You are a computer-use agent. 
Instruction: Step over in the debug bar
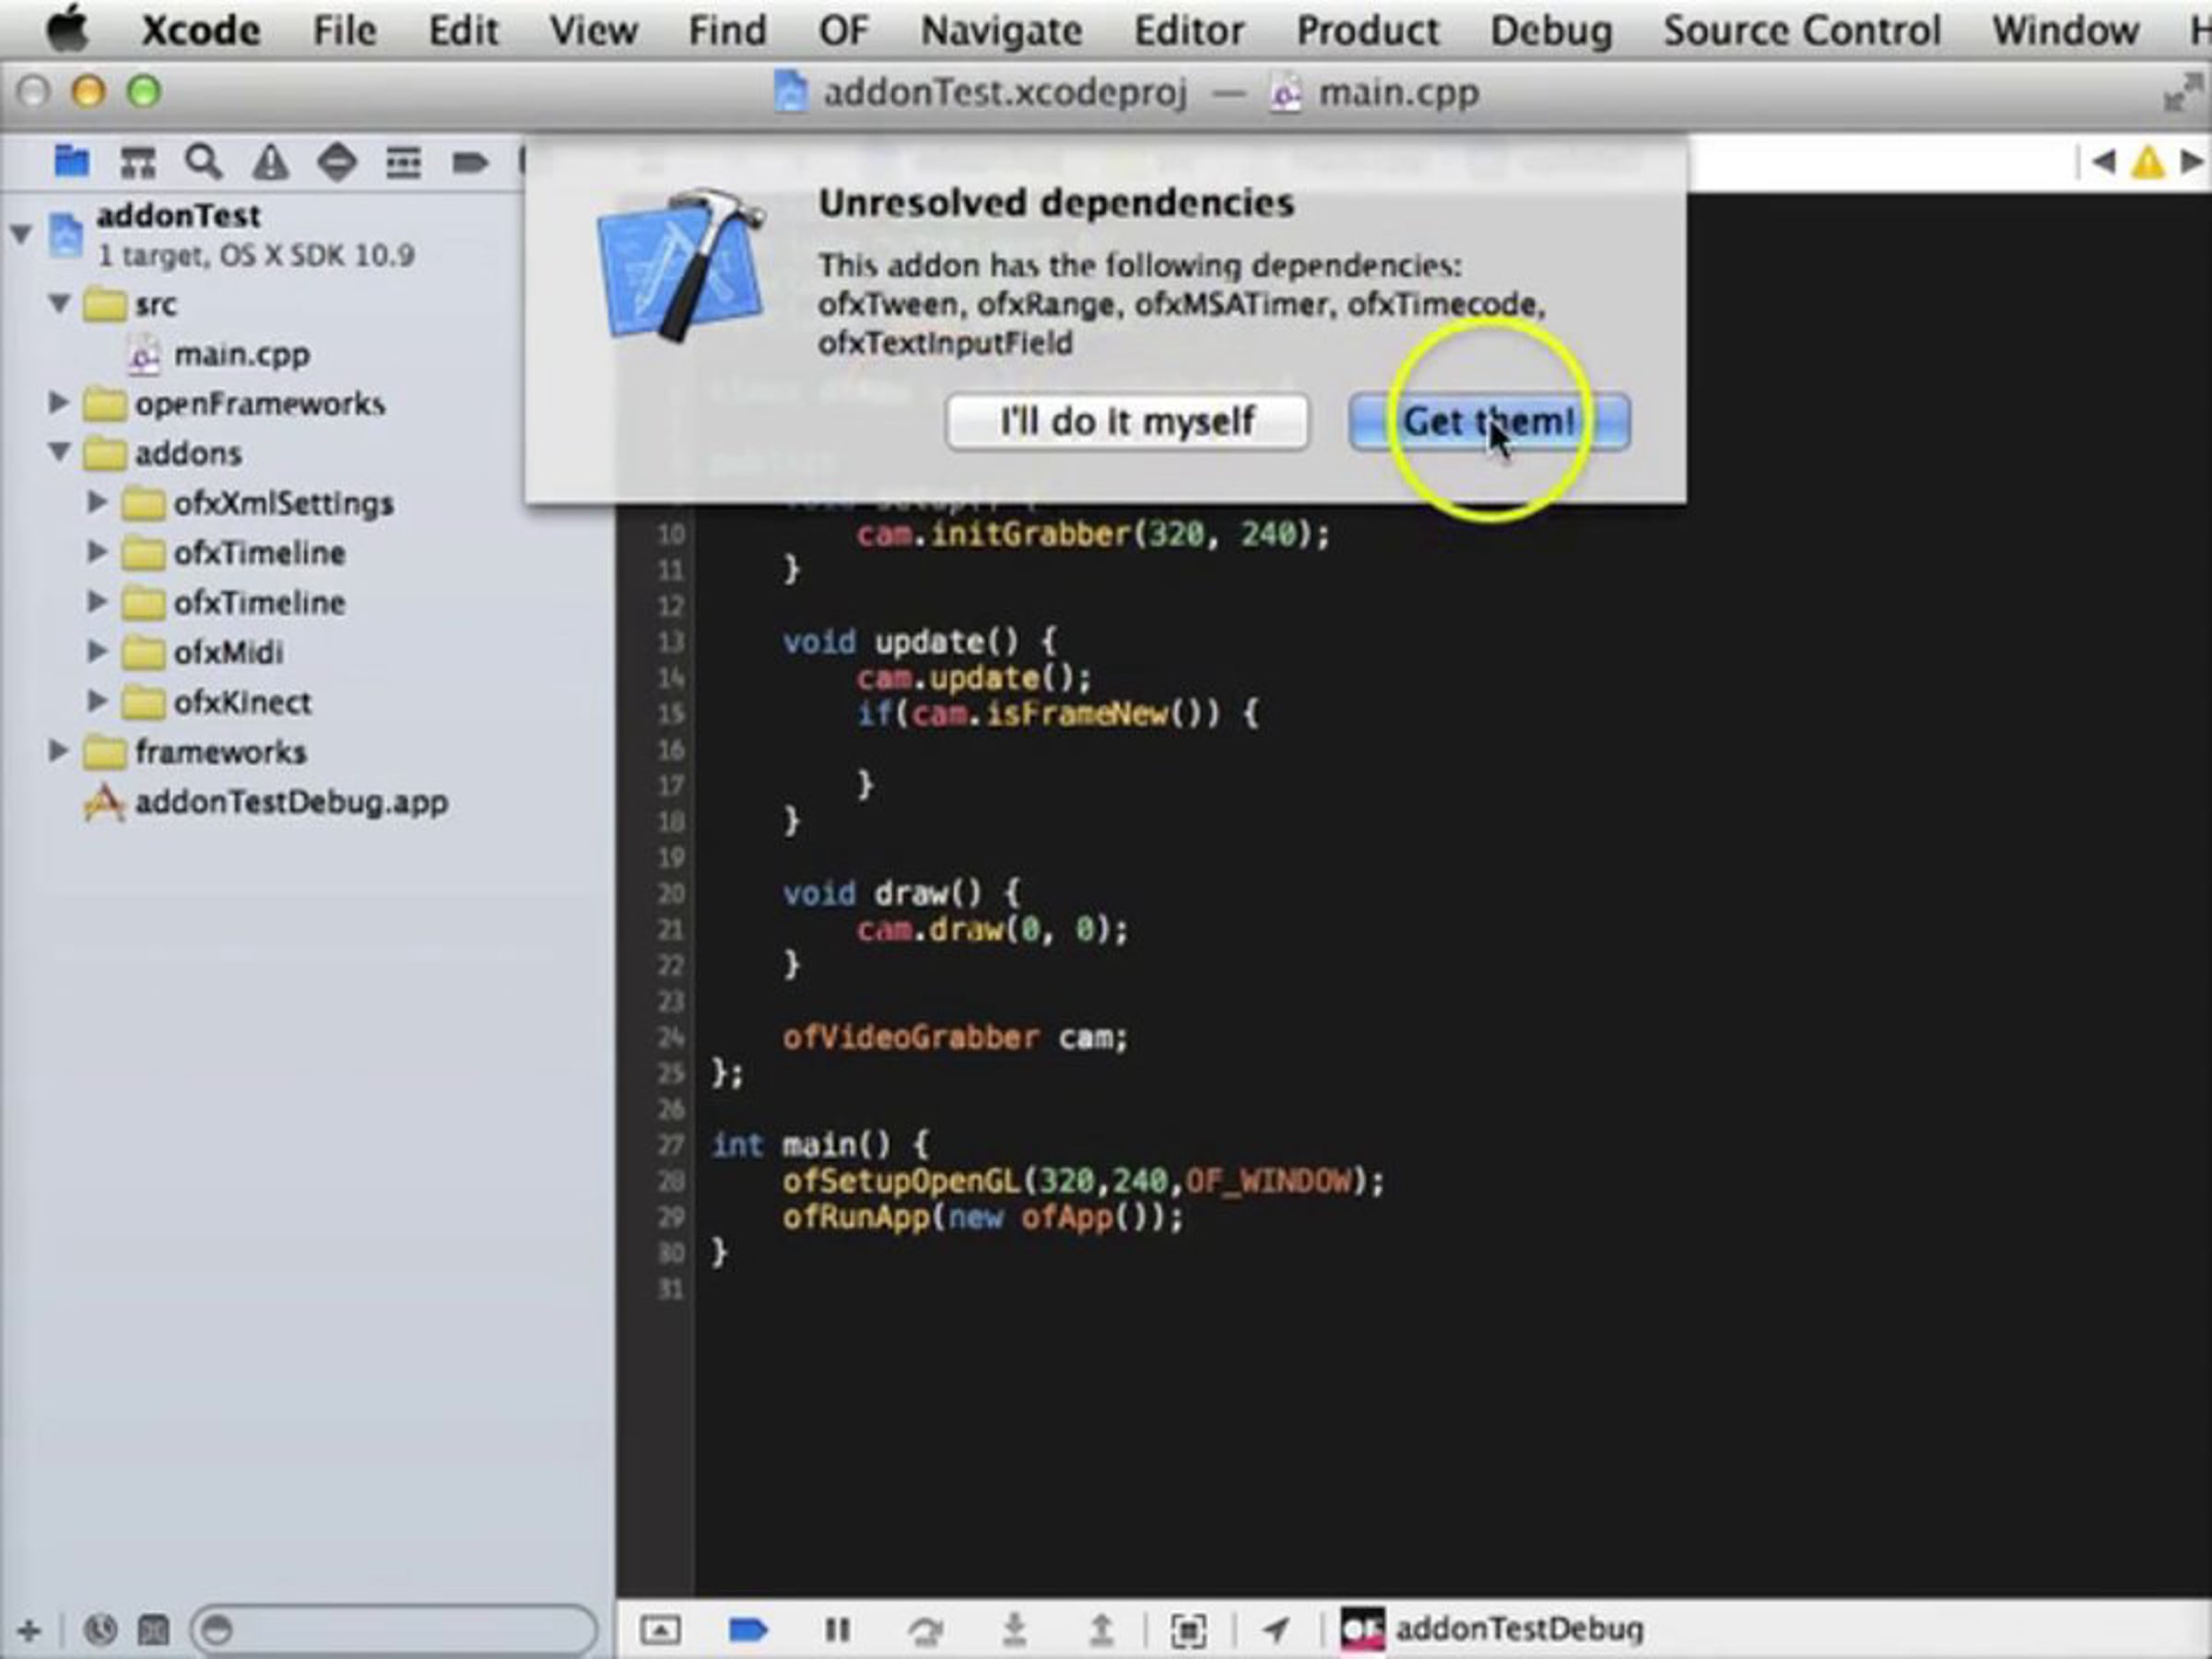tap(925, 1631)
